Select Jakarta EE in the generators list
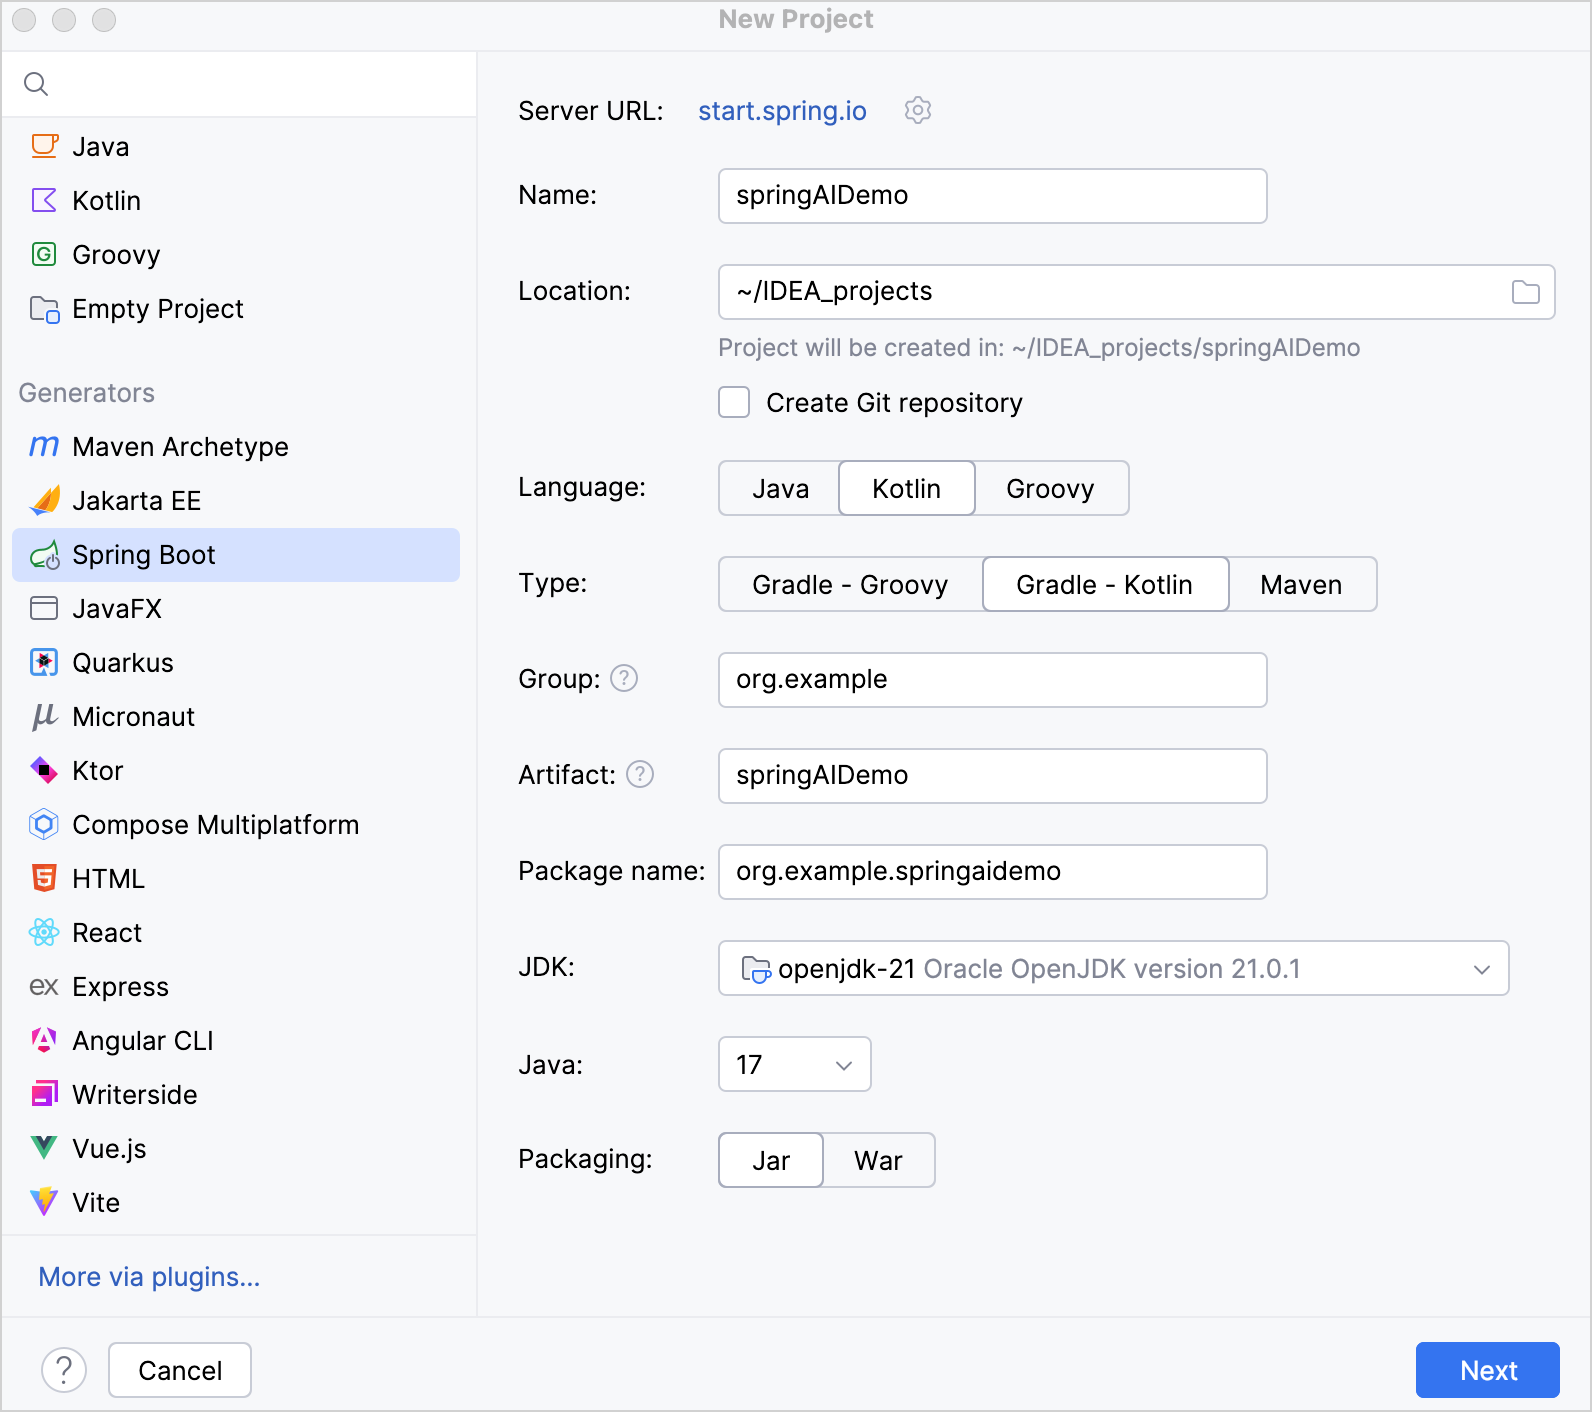Viewport: 1592px width, 1412px height. point(137,501)
